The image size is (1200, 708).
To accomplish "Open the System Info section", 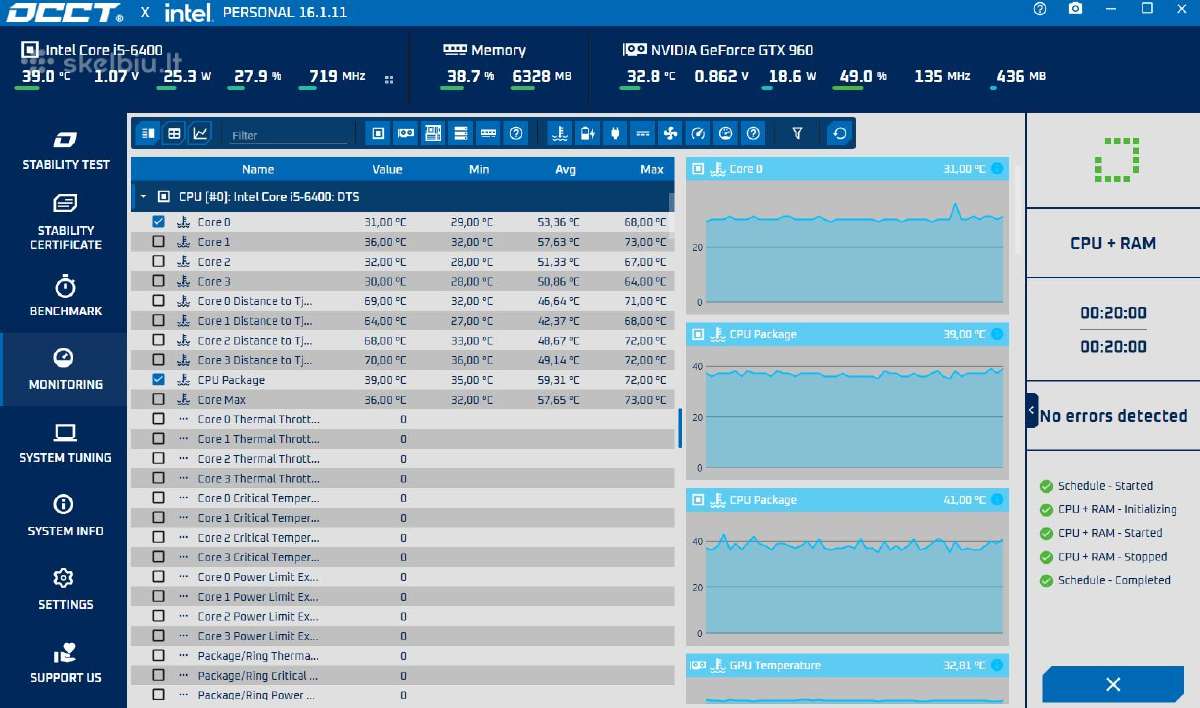I will 65,516.
